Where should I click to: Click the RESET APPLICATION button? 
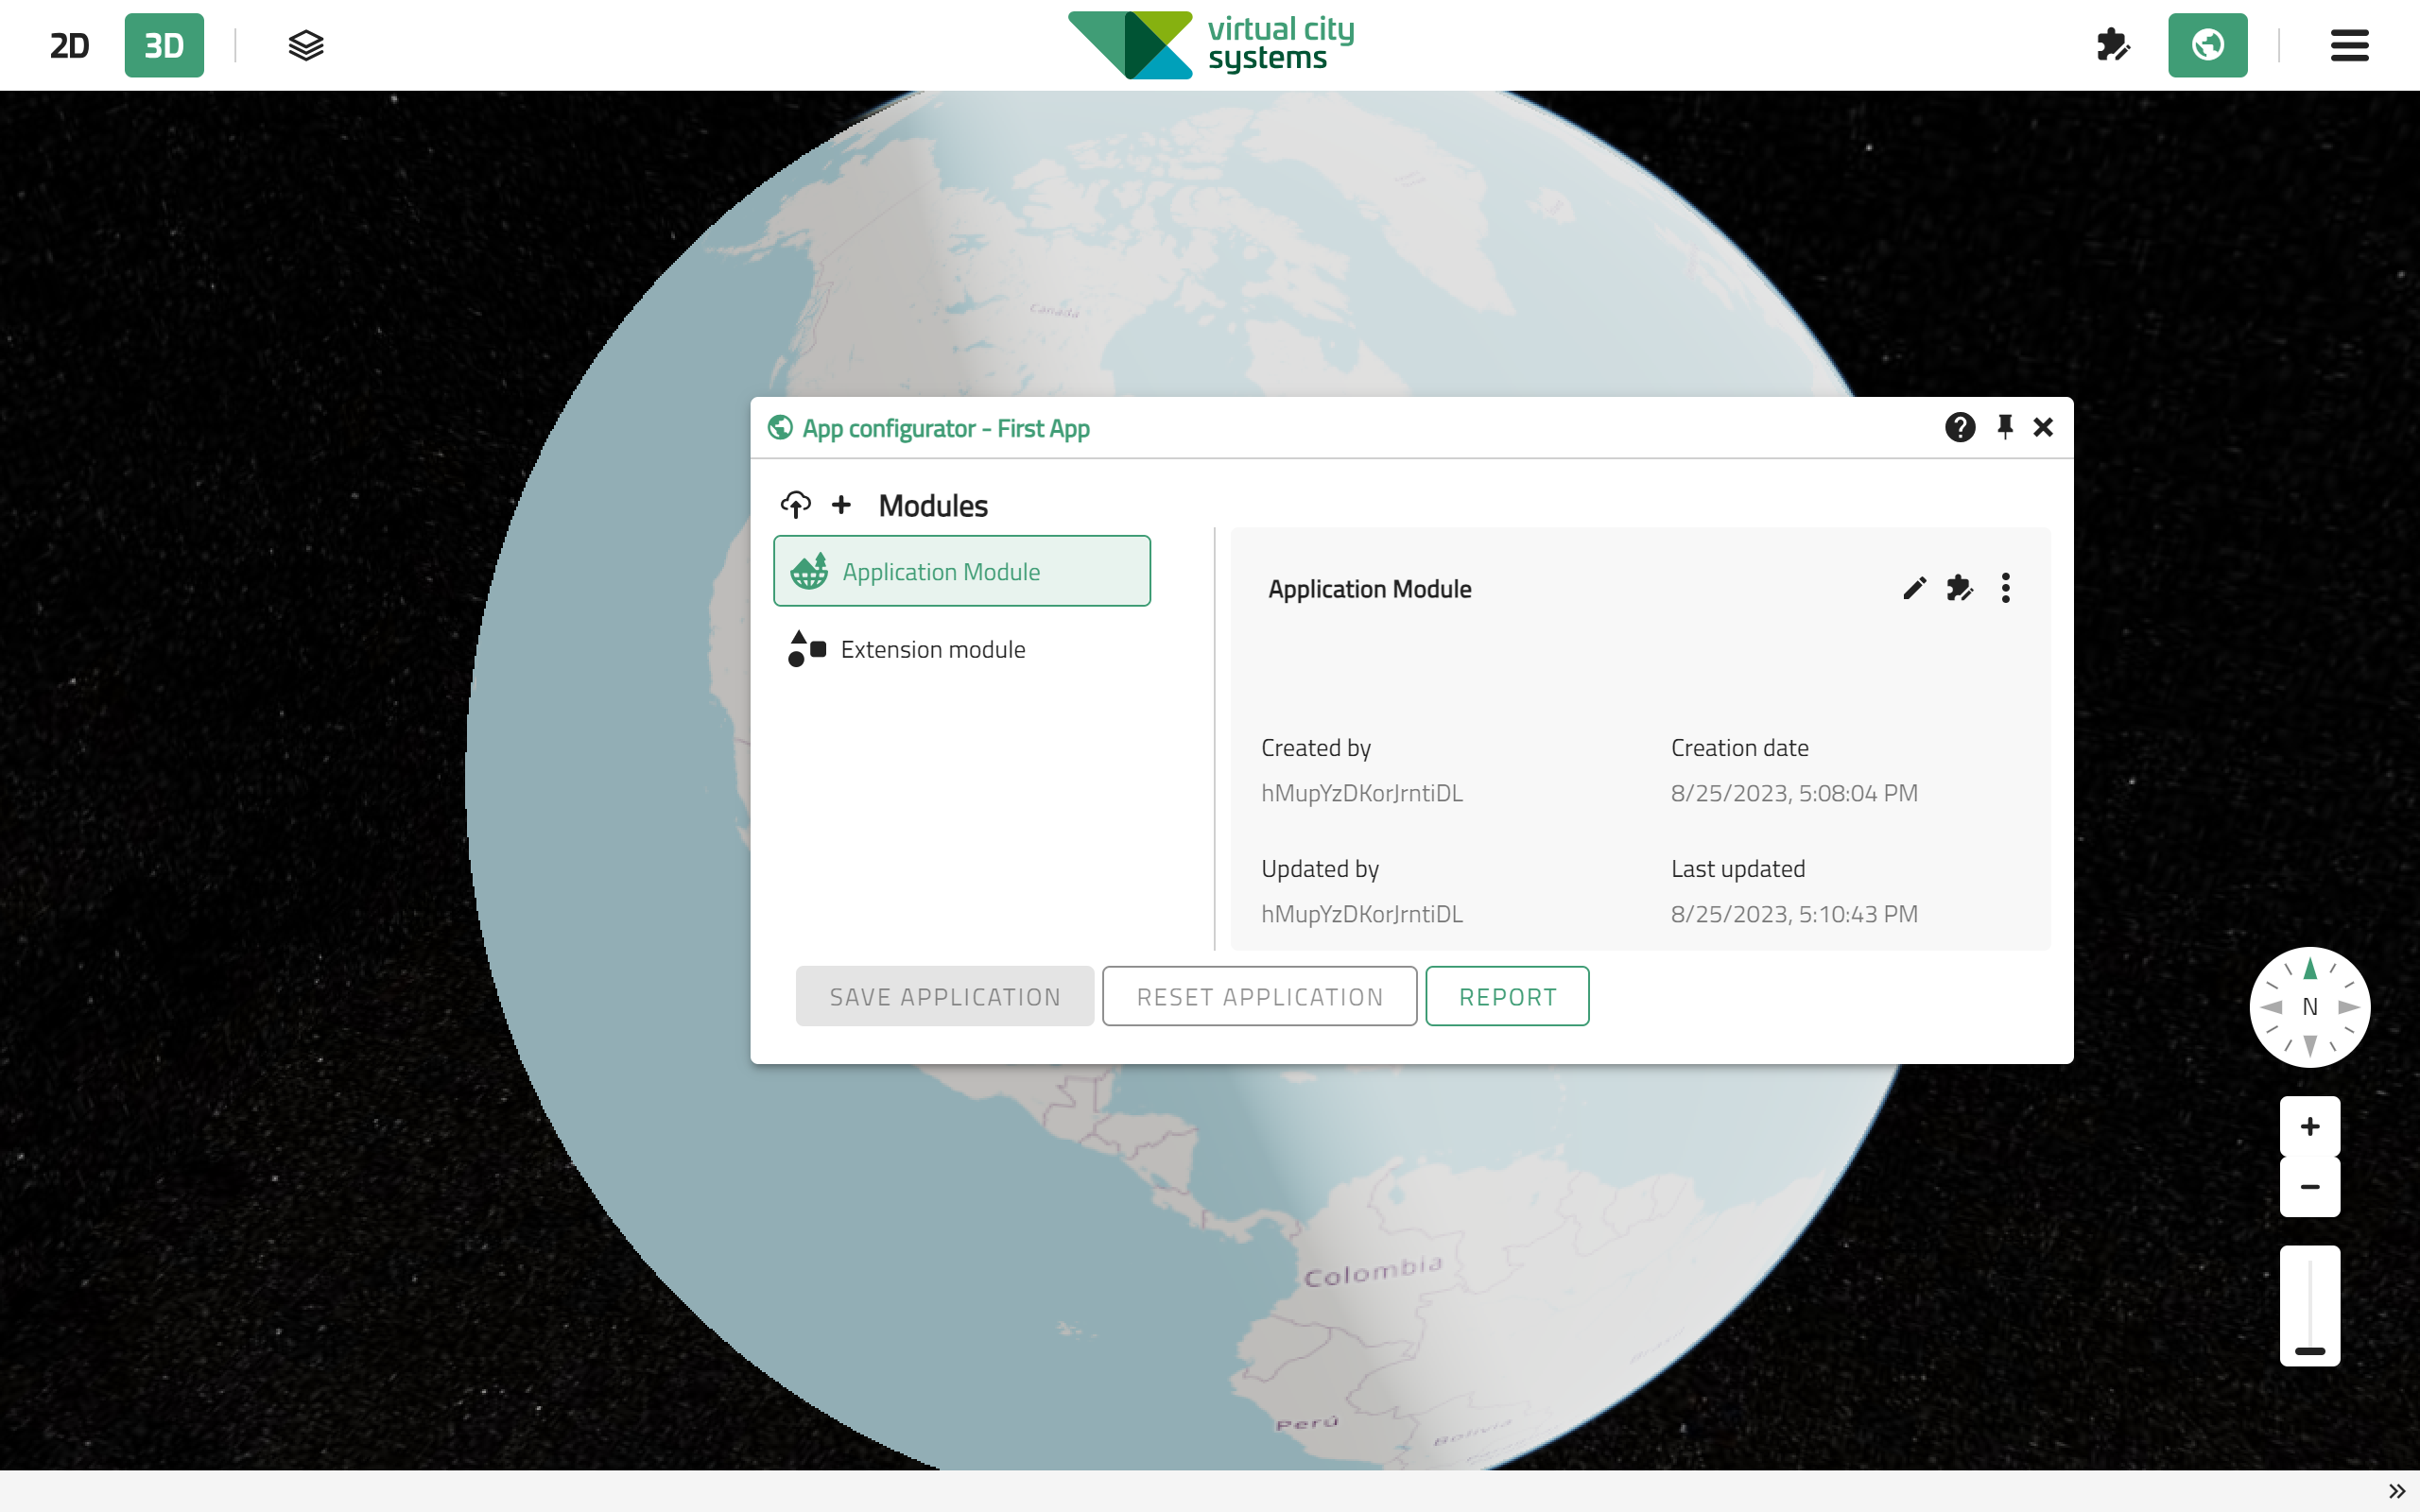pyautogui.click(x=1258, y=996)
